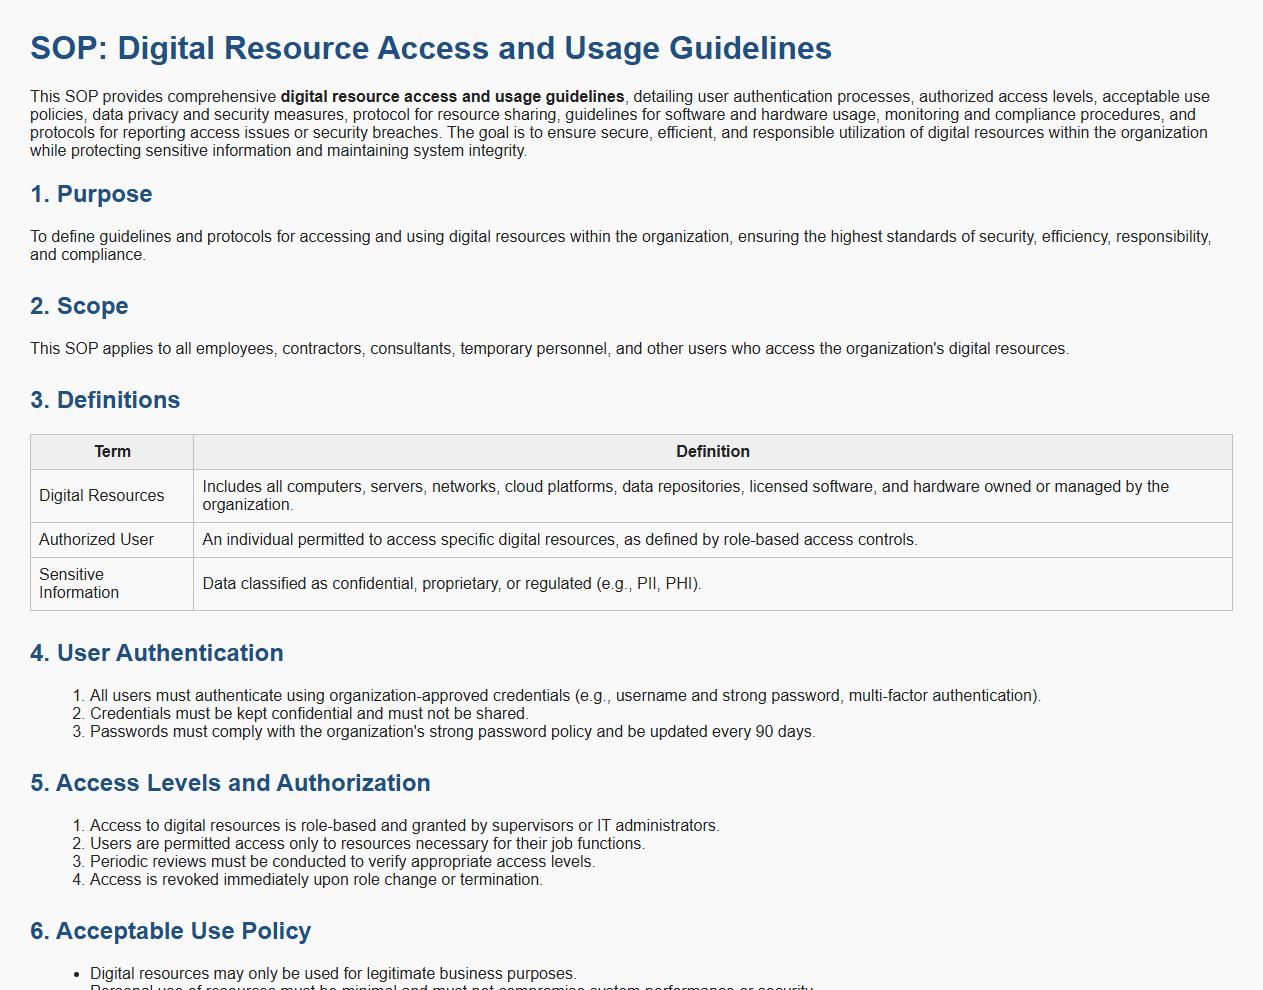Click the '3. Definitions' heading

[x=105, y=400]
